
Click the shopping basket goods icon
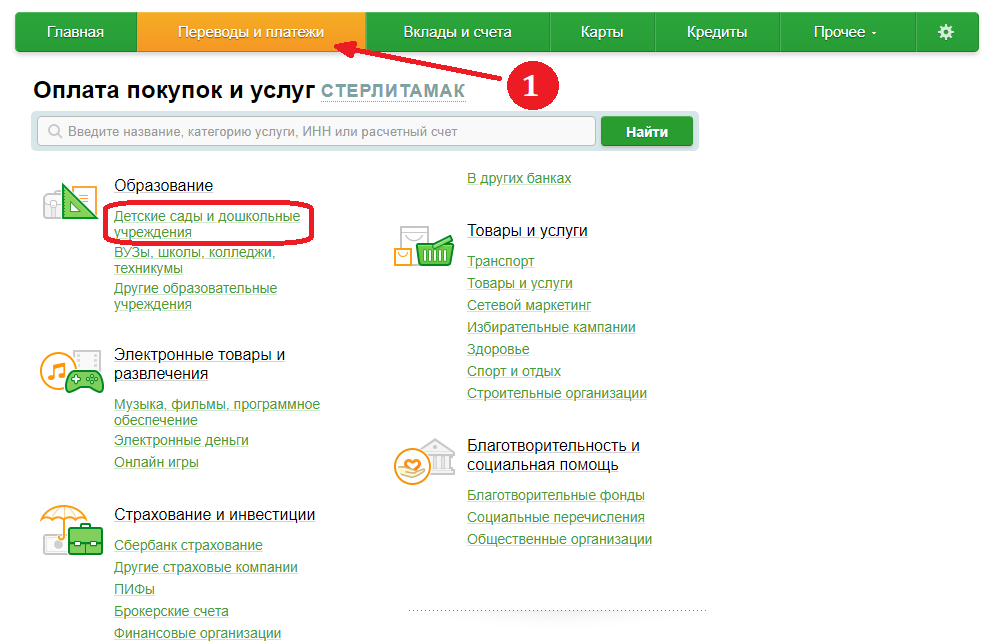click(x=424, y=246)
